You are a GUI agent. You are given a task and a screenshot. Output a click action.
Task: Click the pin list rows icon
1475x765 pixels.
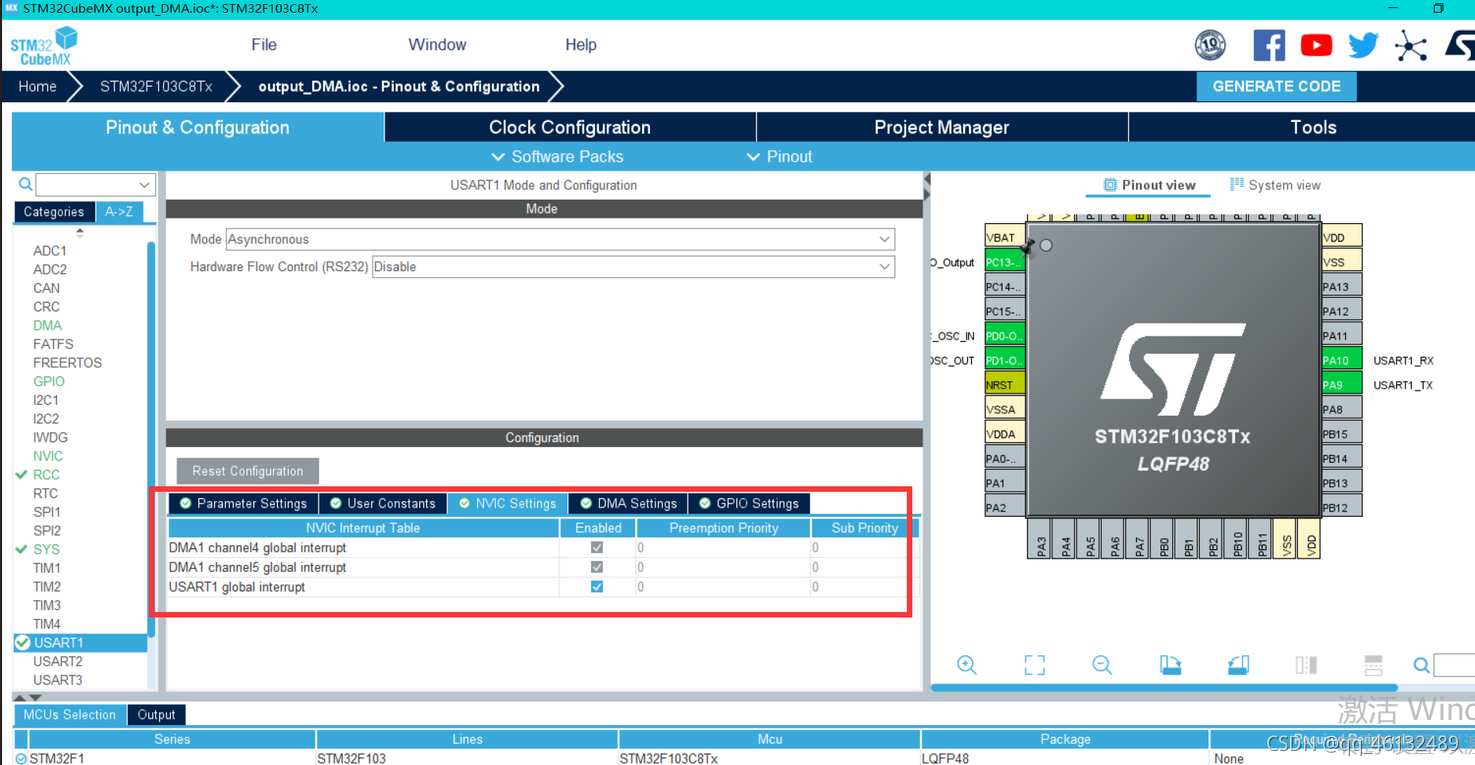pyautogui.click(x=1373, y=665)
